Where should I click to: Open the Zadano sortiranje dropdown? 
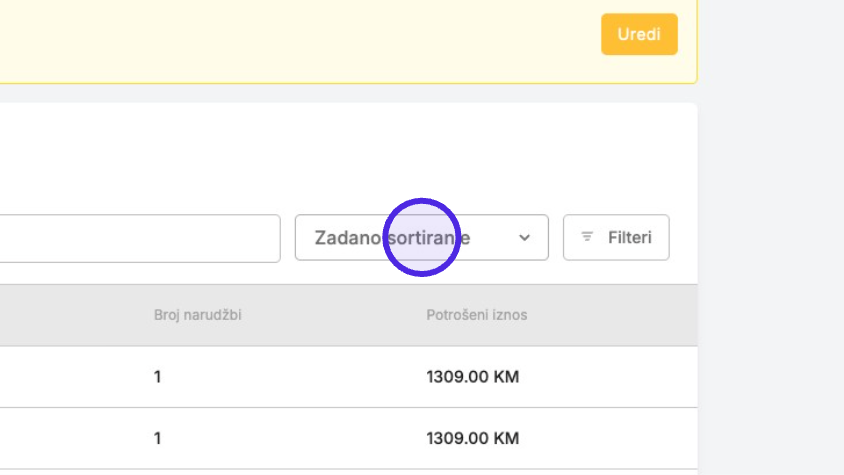[421, 238]
